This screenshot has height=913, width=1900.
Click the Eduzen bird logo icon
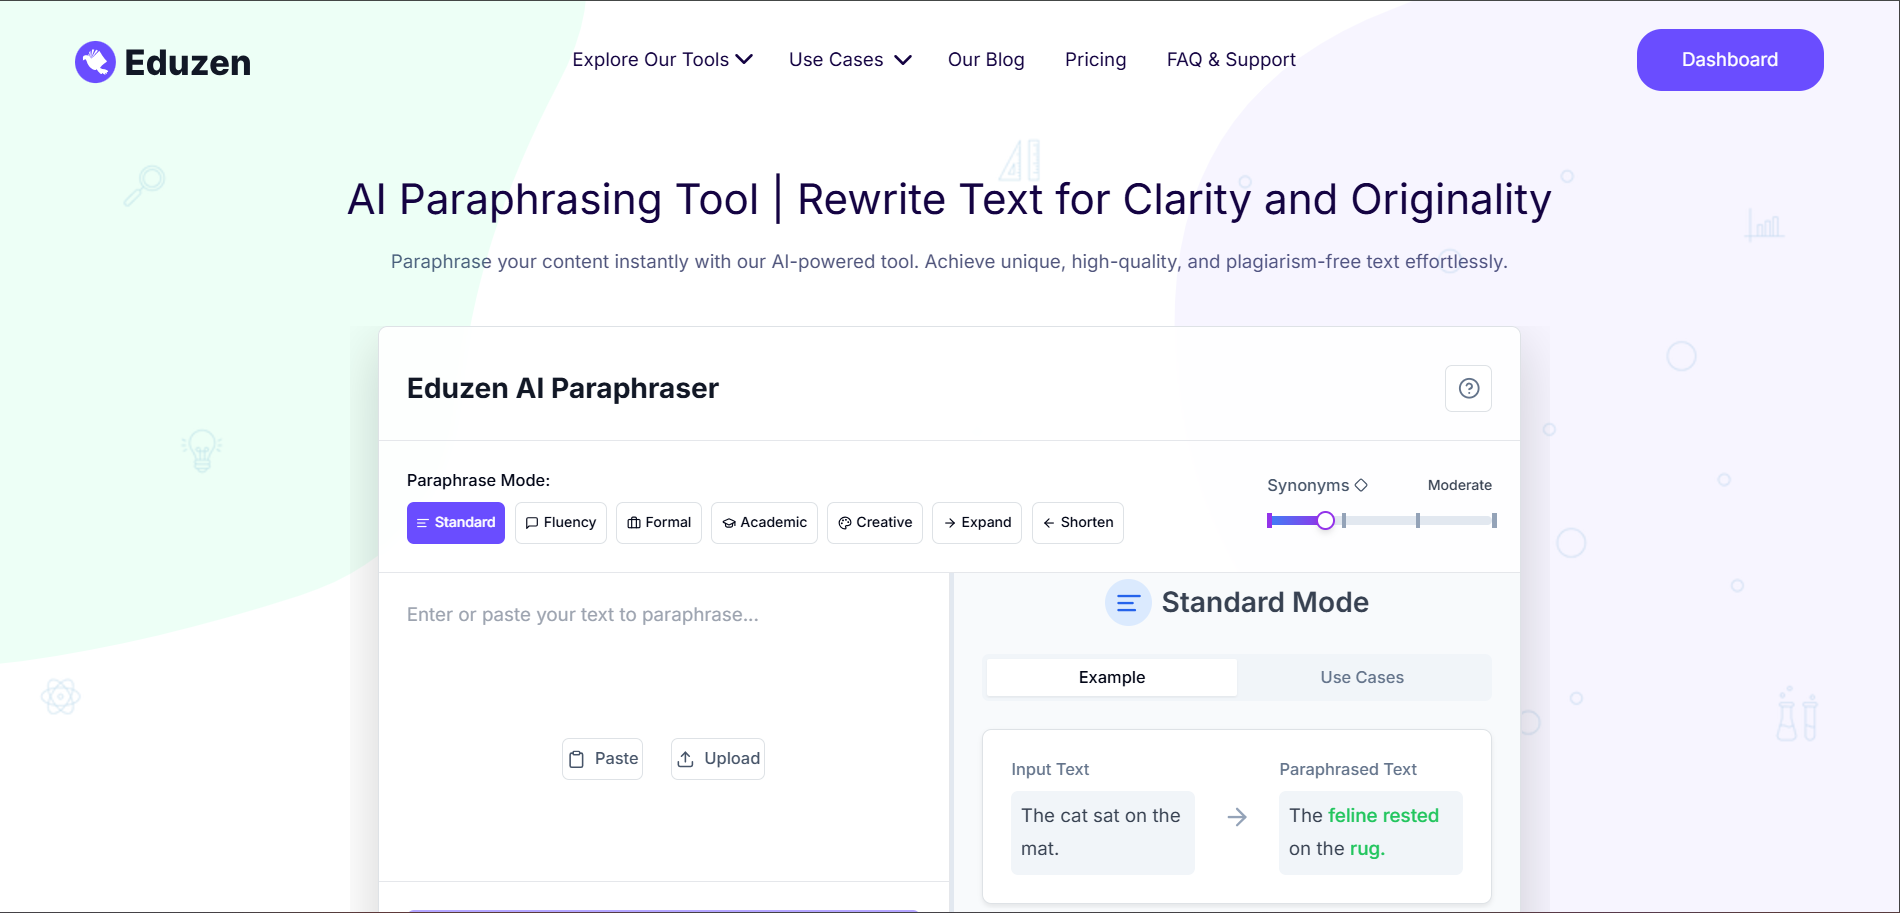pos(95,62)
